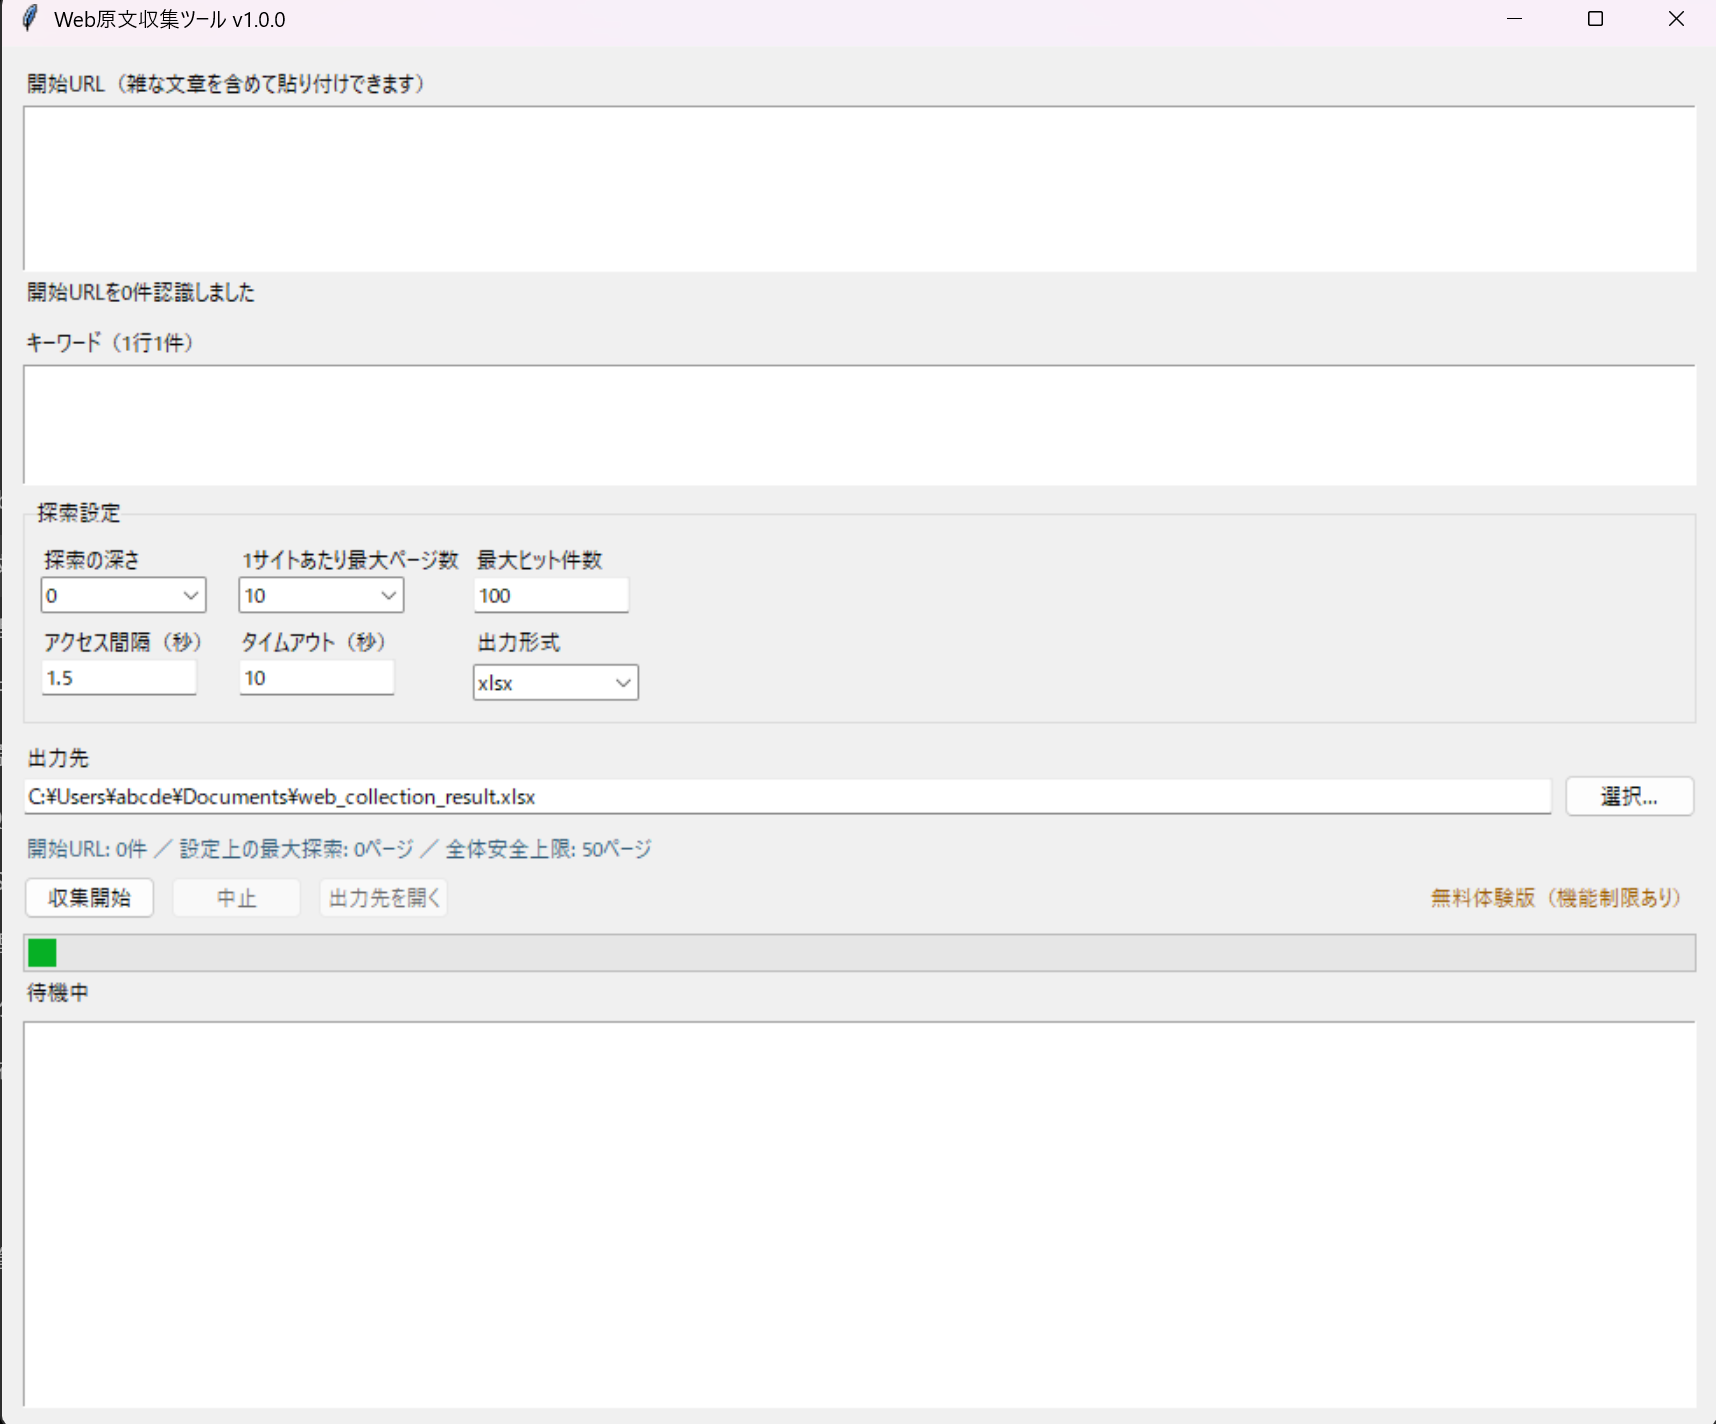This screenshot has height=1424, width=1716.
Task: Click the 探索設定 group label
Action: (79, 513)
